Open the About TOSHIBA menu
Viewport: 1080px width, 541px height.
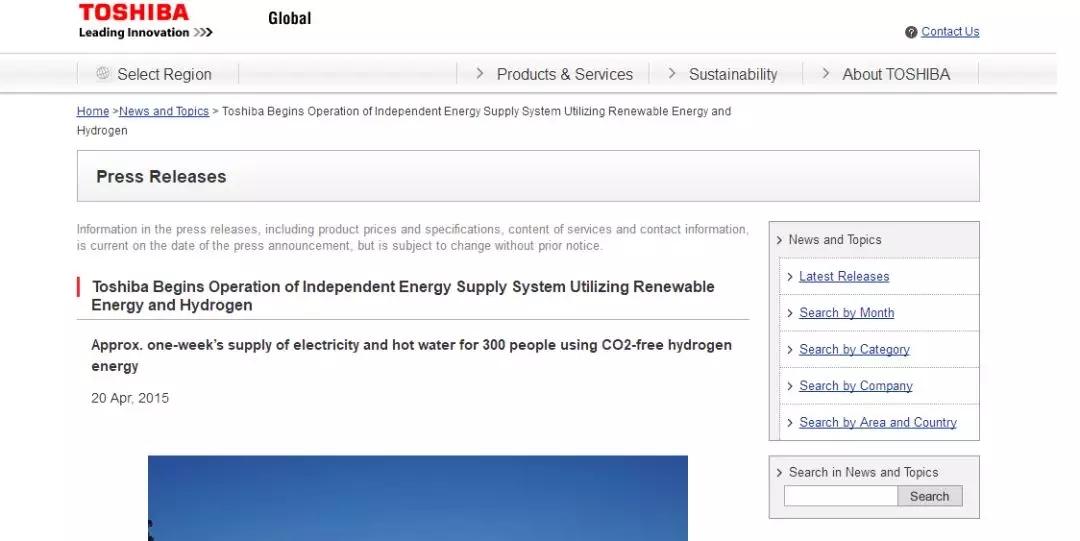tap(896, 74)
